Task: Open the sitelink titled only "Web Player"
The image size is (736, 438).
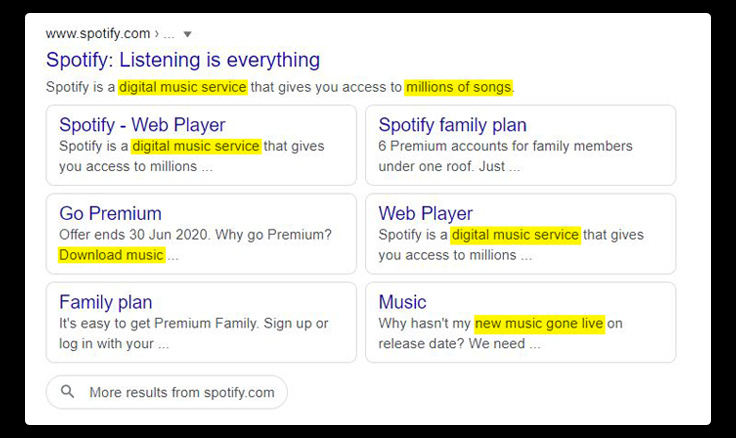Action: [x=425, y=213]
